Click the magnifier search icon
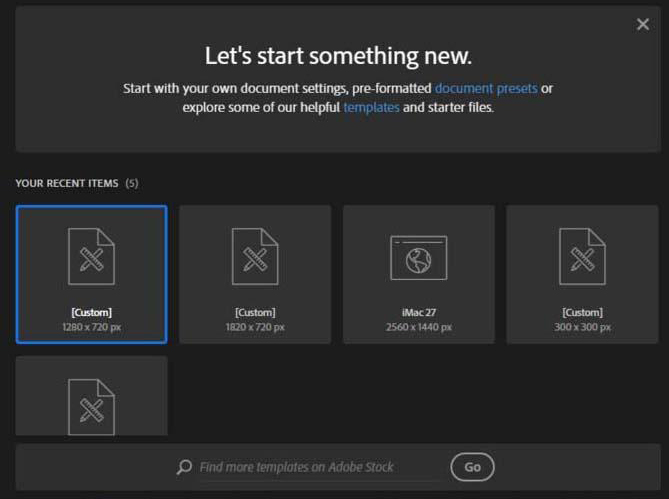This screenshot has width=669, height=499. coord(184,467)
